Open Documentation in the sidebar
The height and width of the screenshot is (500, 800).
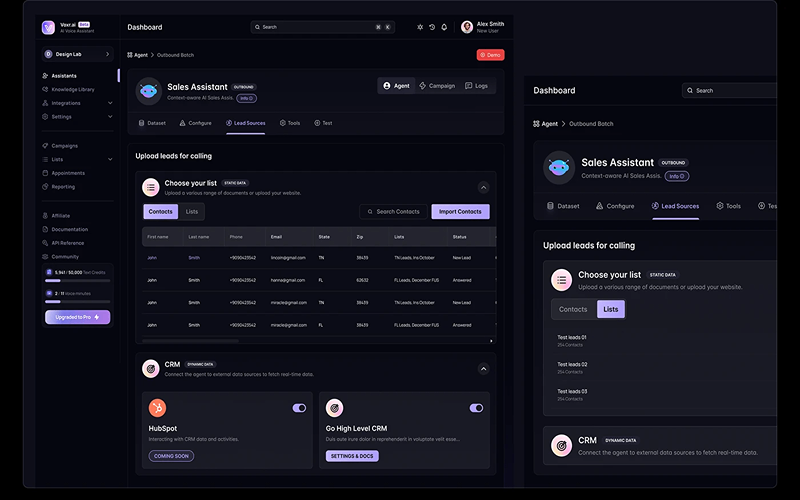pyautogui.click(x=69, y=229)
